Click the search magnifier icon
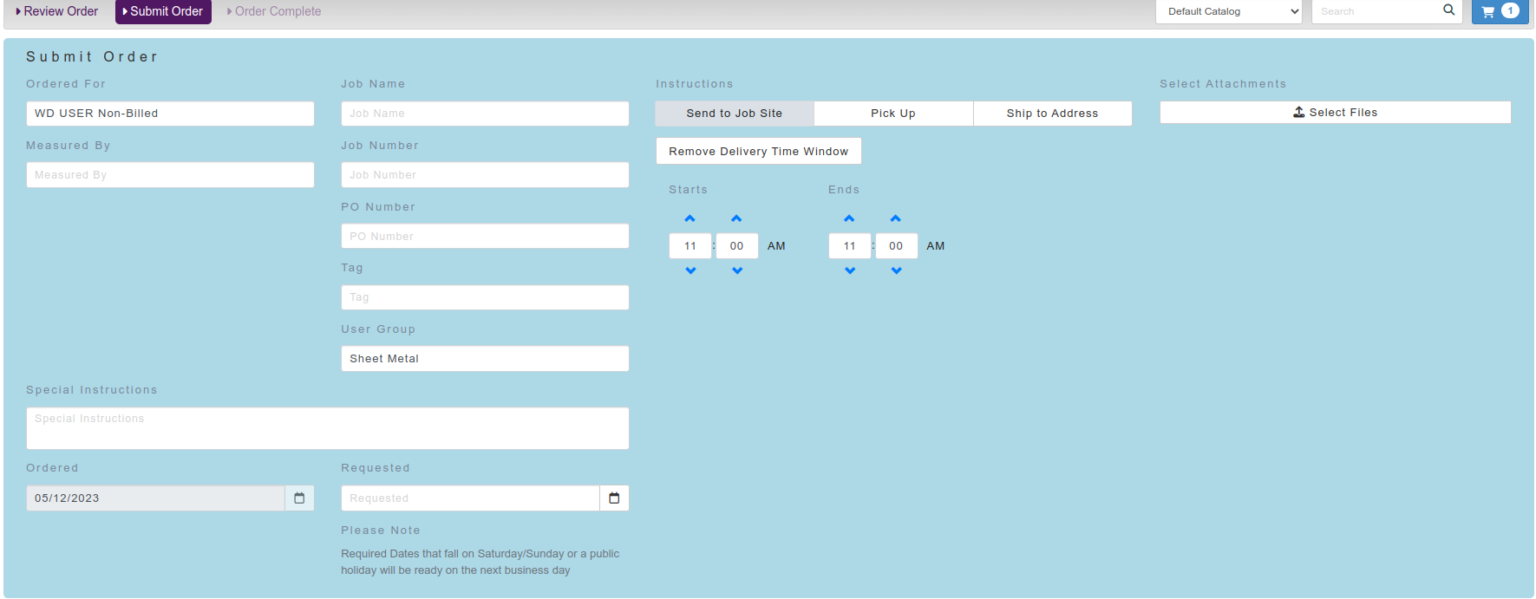Screen dimensions: 1536x599 pos(1447,10)
